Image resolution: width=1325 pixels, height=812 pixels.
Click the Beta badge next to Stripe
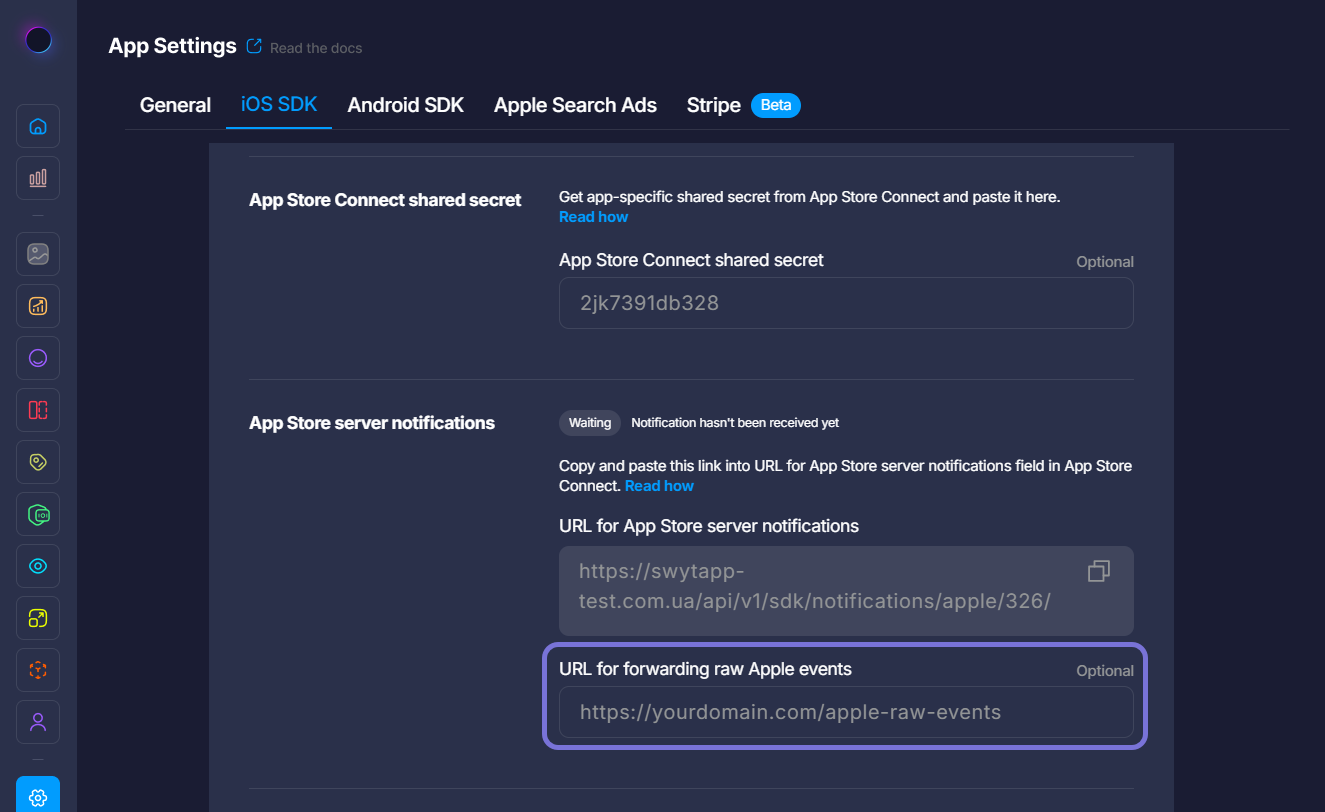coord(776,105)
